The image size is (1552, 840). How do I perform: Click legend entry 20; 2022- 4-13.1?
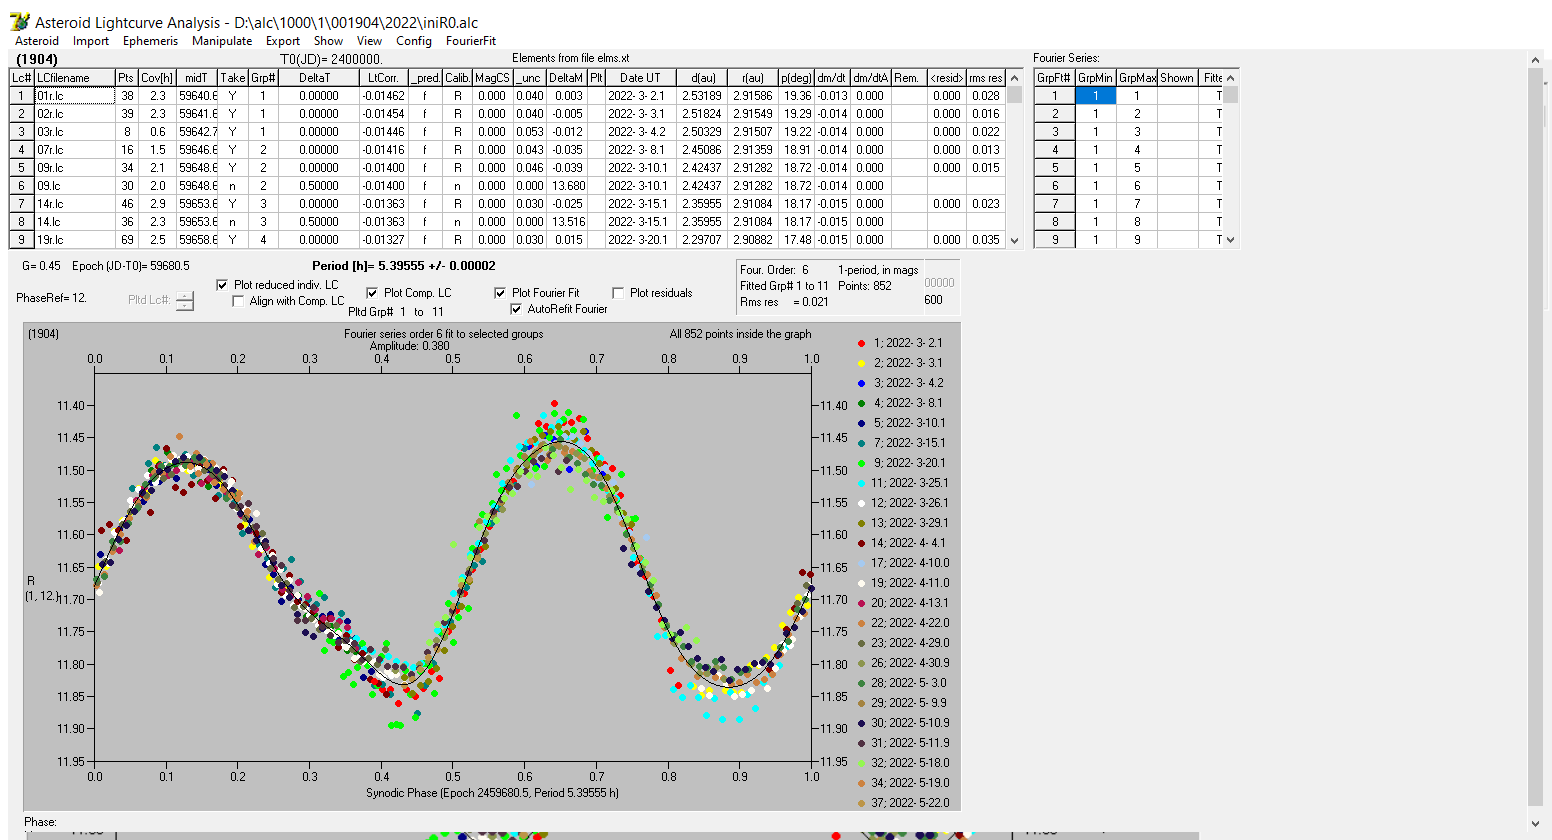coord(903,603)
